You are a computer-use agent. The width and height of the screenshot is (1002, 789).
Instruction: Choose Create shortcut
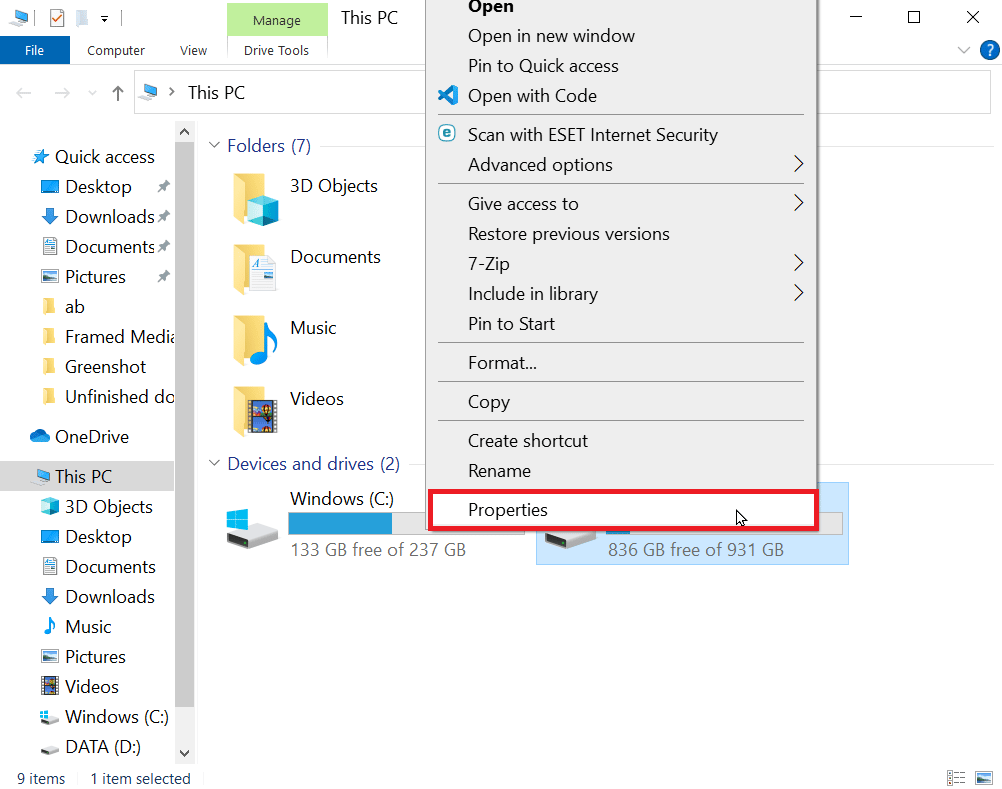[x=528, y=441]
